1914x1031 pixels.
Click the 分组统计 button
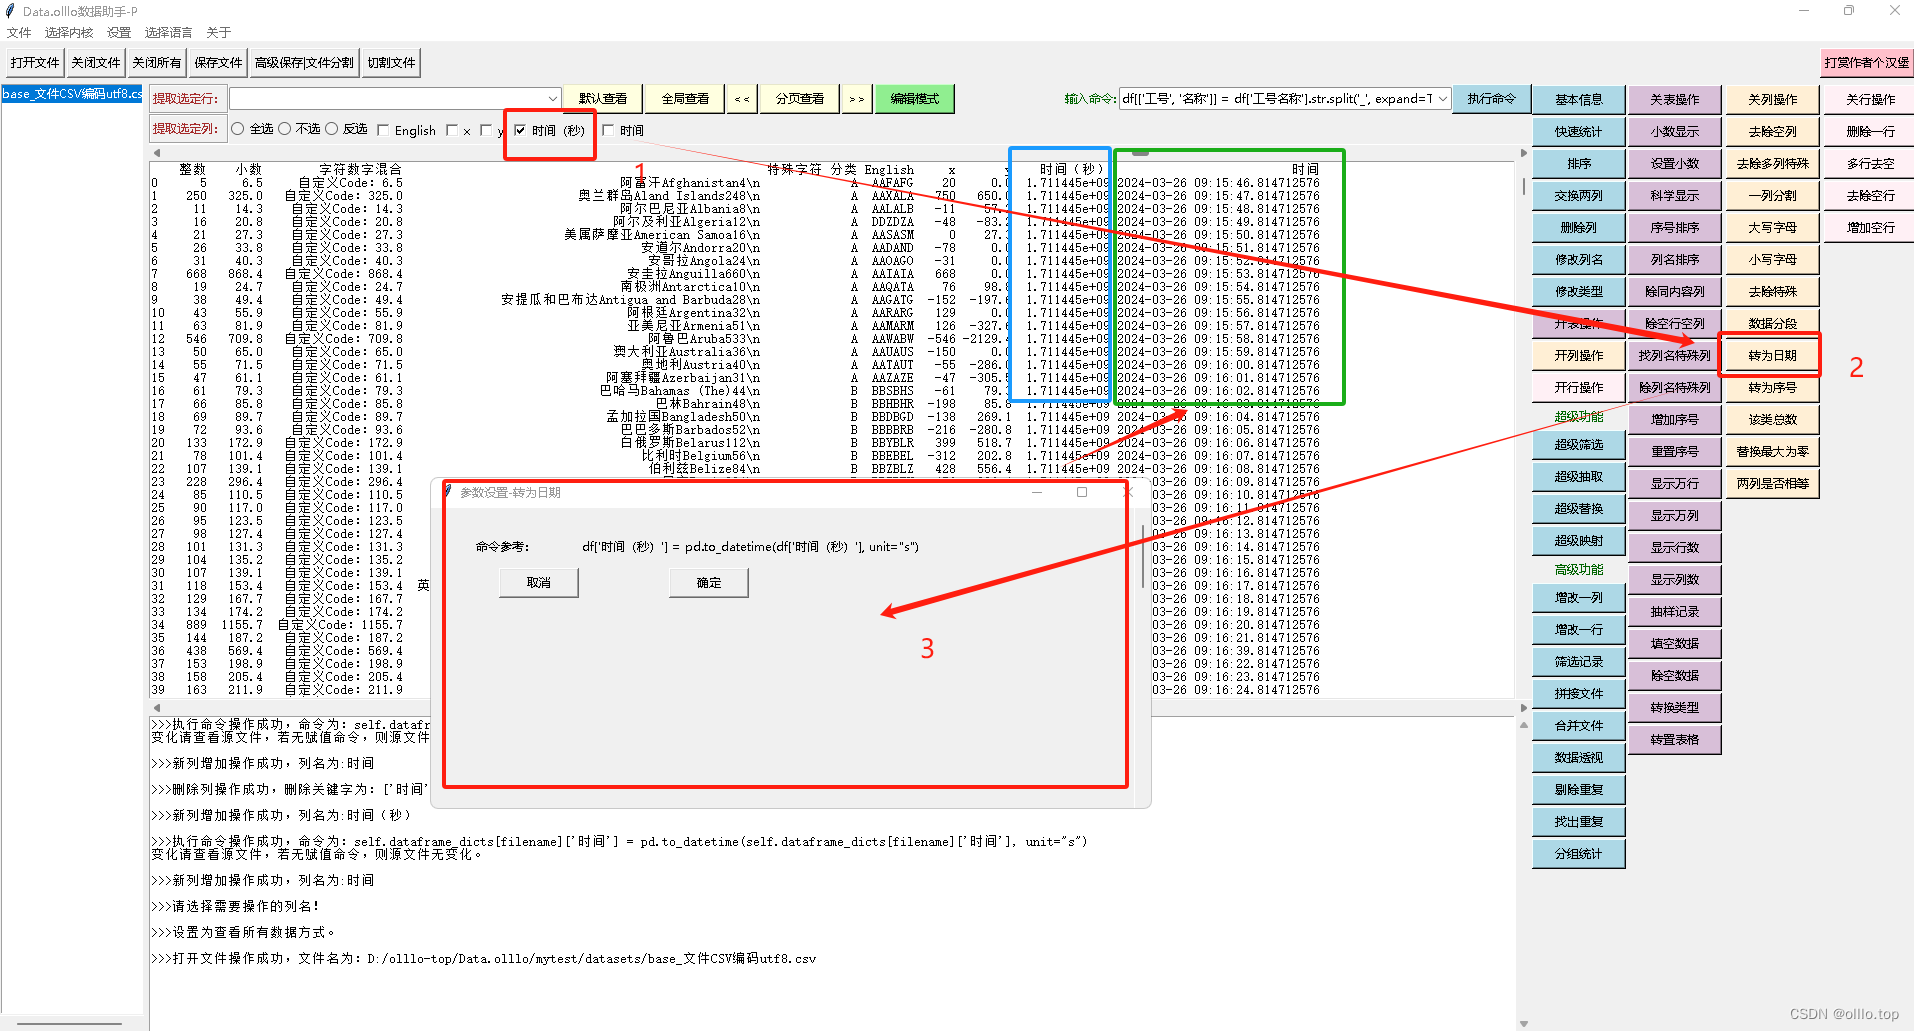(1579, 853)
